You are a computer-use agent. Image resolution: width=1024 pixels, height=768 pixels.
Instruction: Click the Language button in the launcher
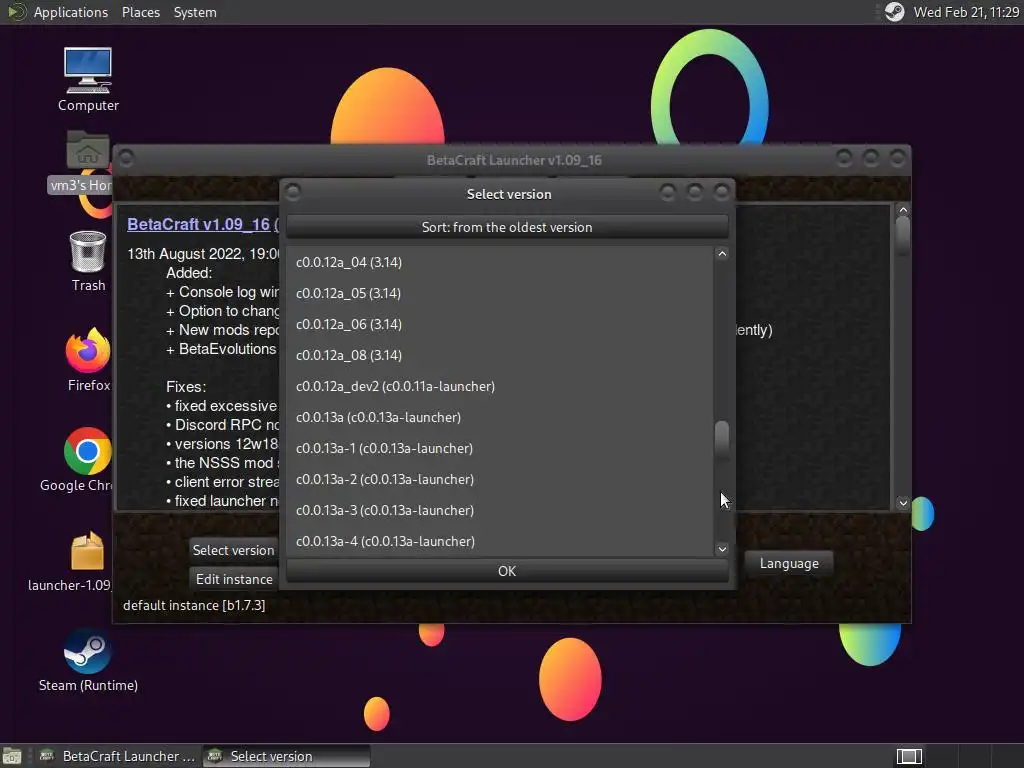pyautogui.click(x=789, y=563)
